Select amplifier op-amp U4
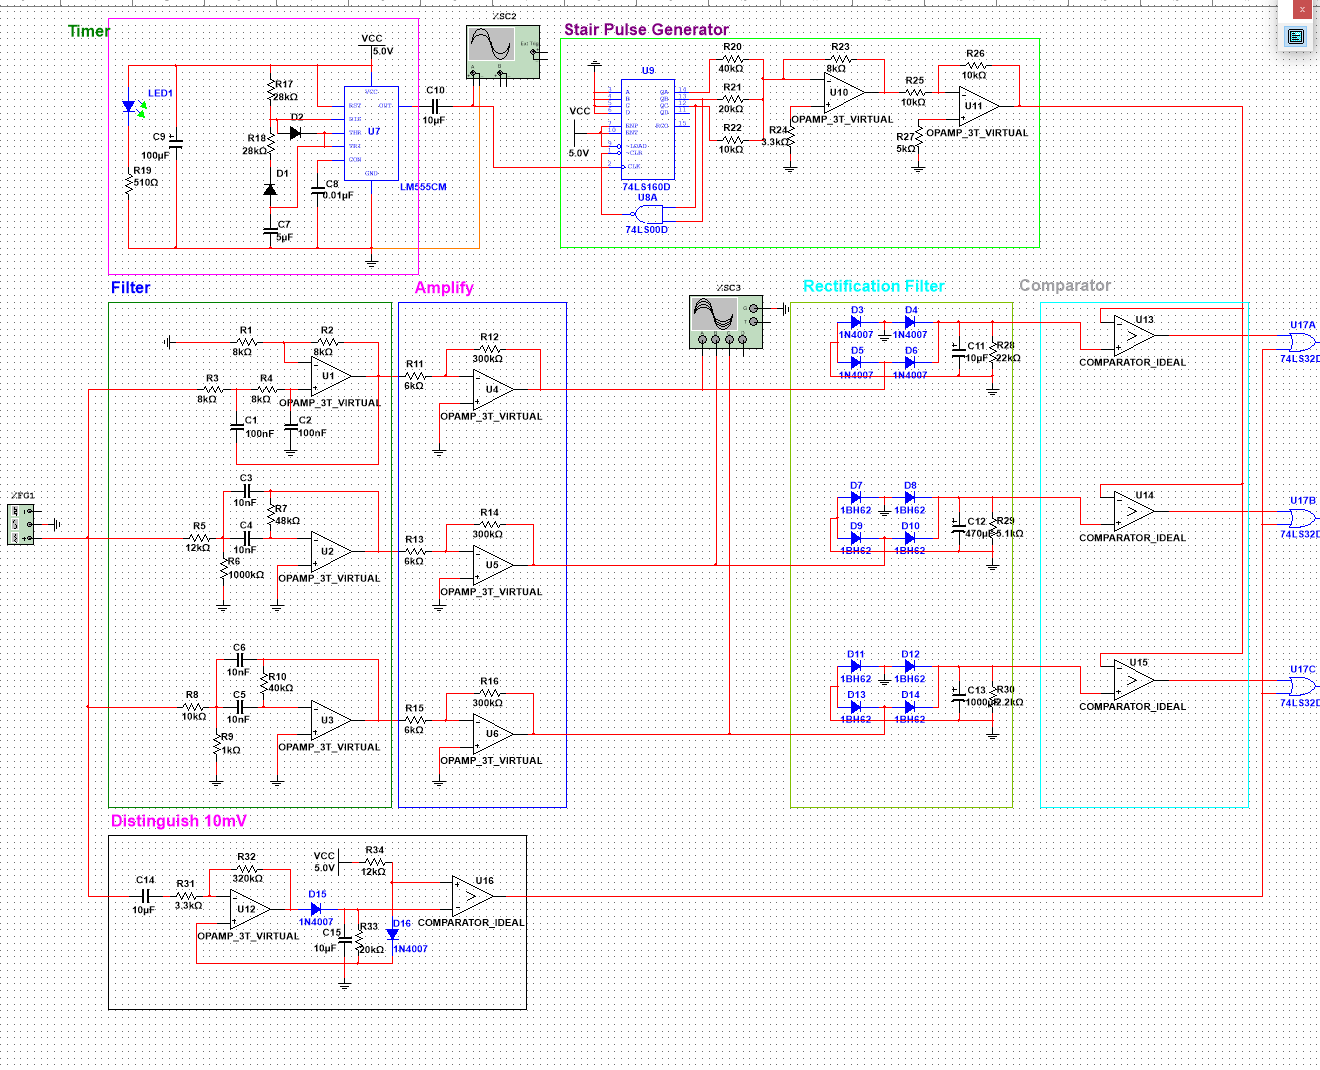 tap(494, 390)
